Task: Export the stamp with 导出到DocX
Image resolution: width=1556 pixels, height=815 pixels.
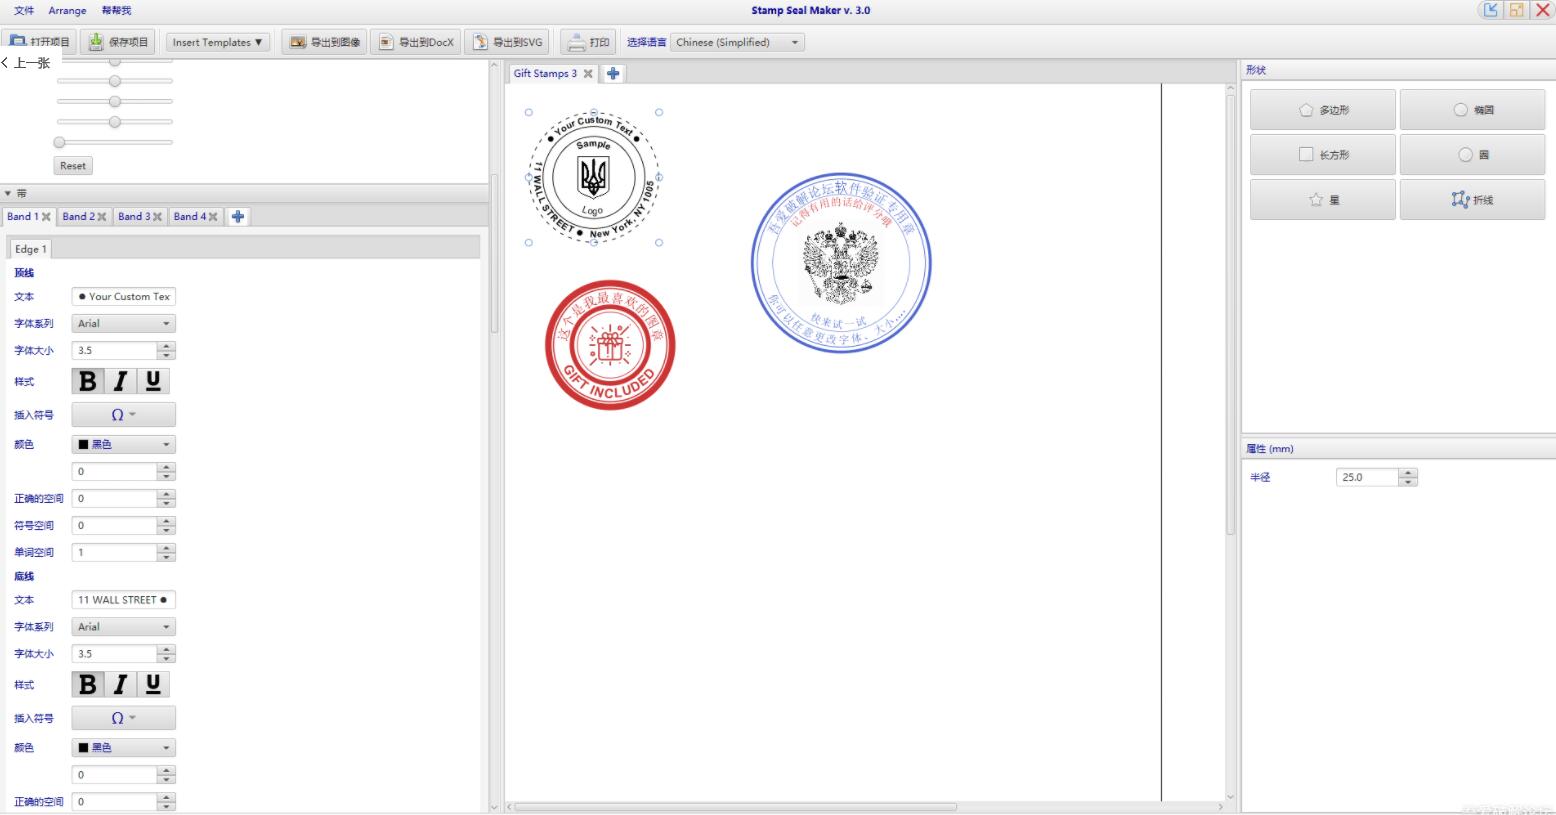Action: point(416,42)
